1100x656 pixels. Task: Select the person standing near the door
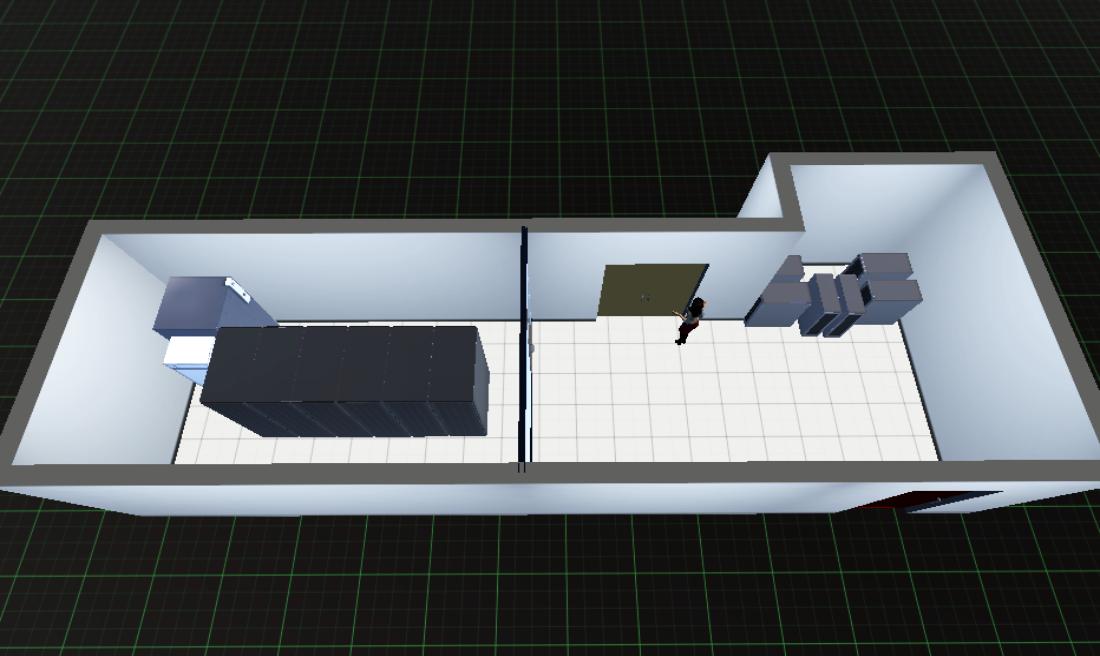(689, 320)
